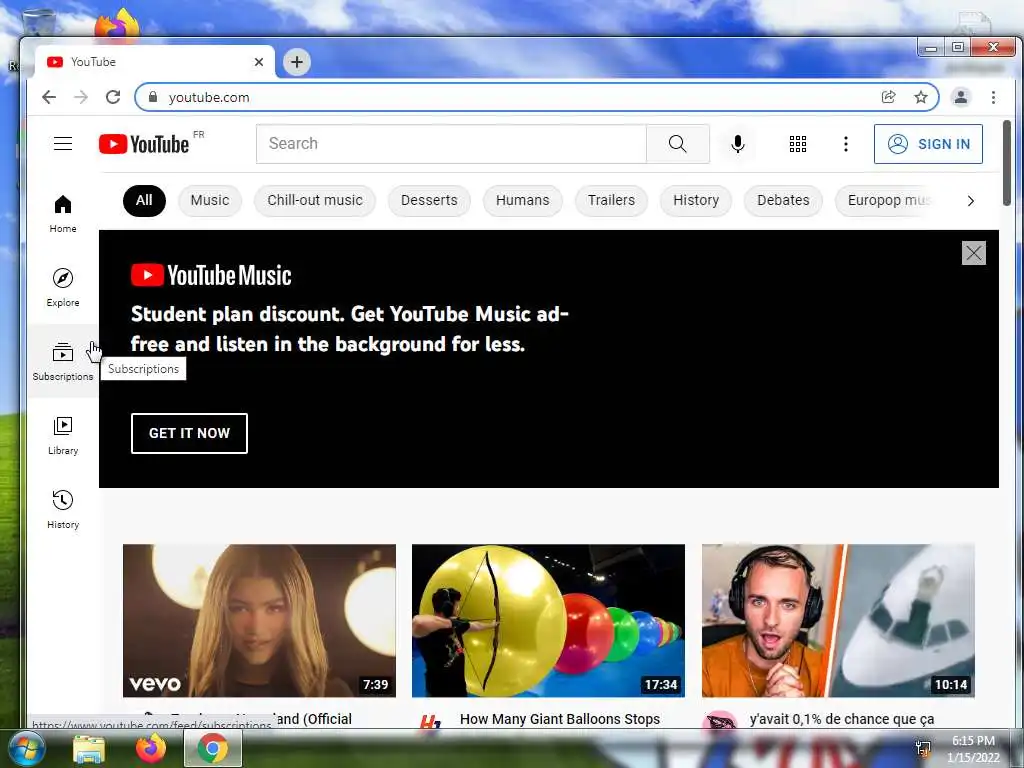Open the vevo video thumbnail 7:39

coord(259,620)
